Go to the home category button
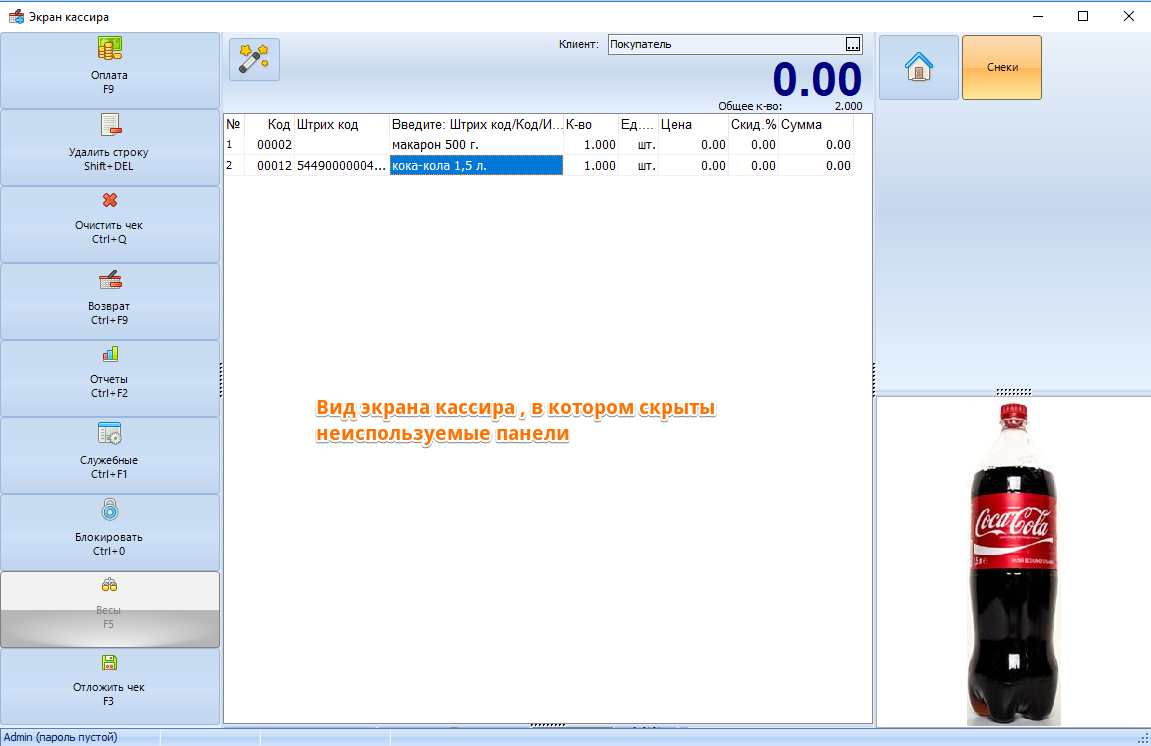The height and width of the screenshot is (746, 1151). pos(919,67)
